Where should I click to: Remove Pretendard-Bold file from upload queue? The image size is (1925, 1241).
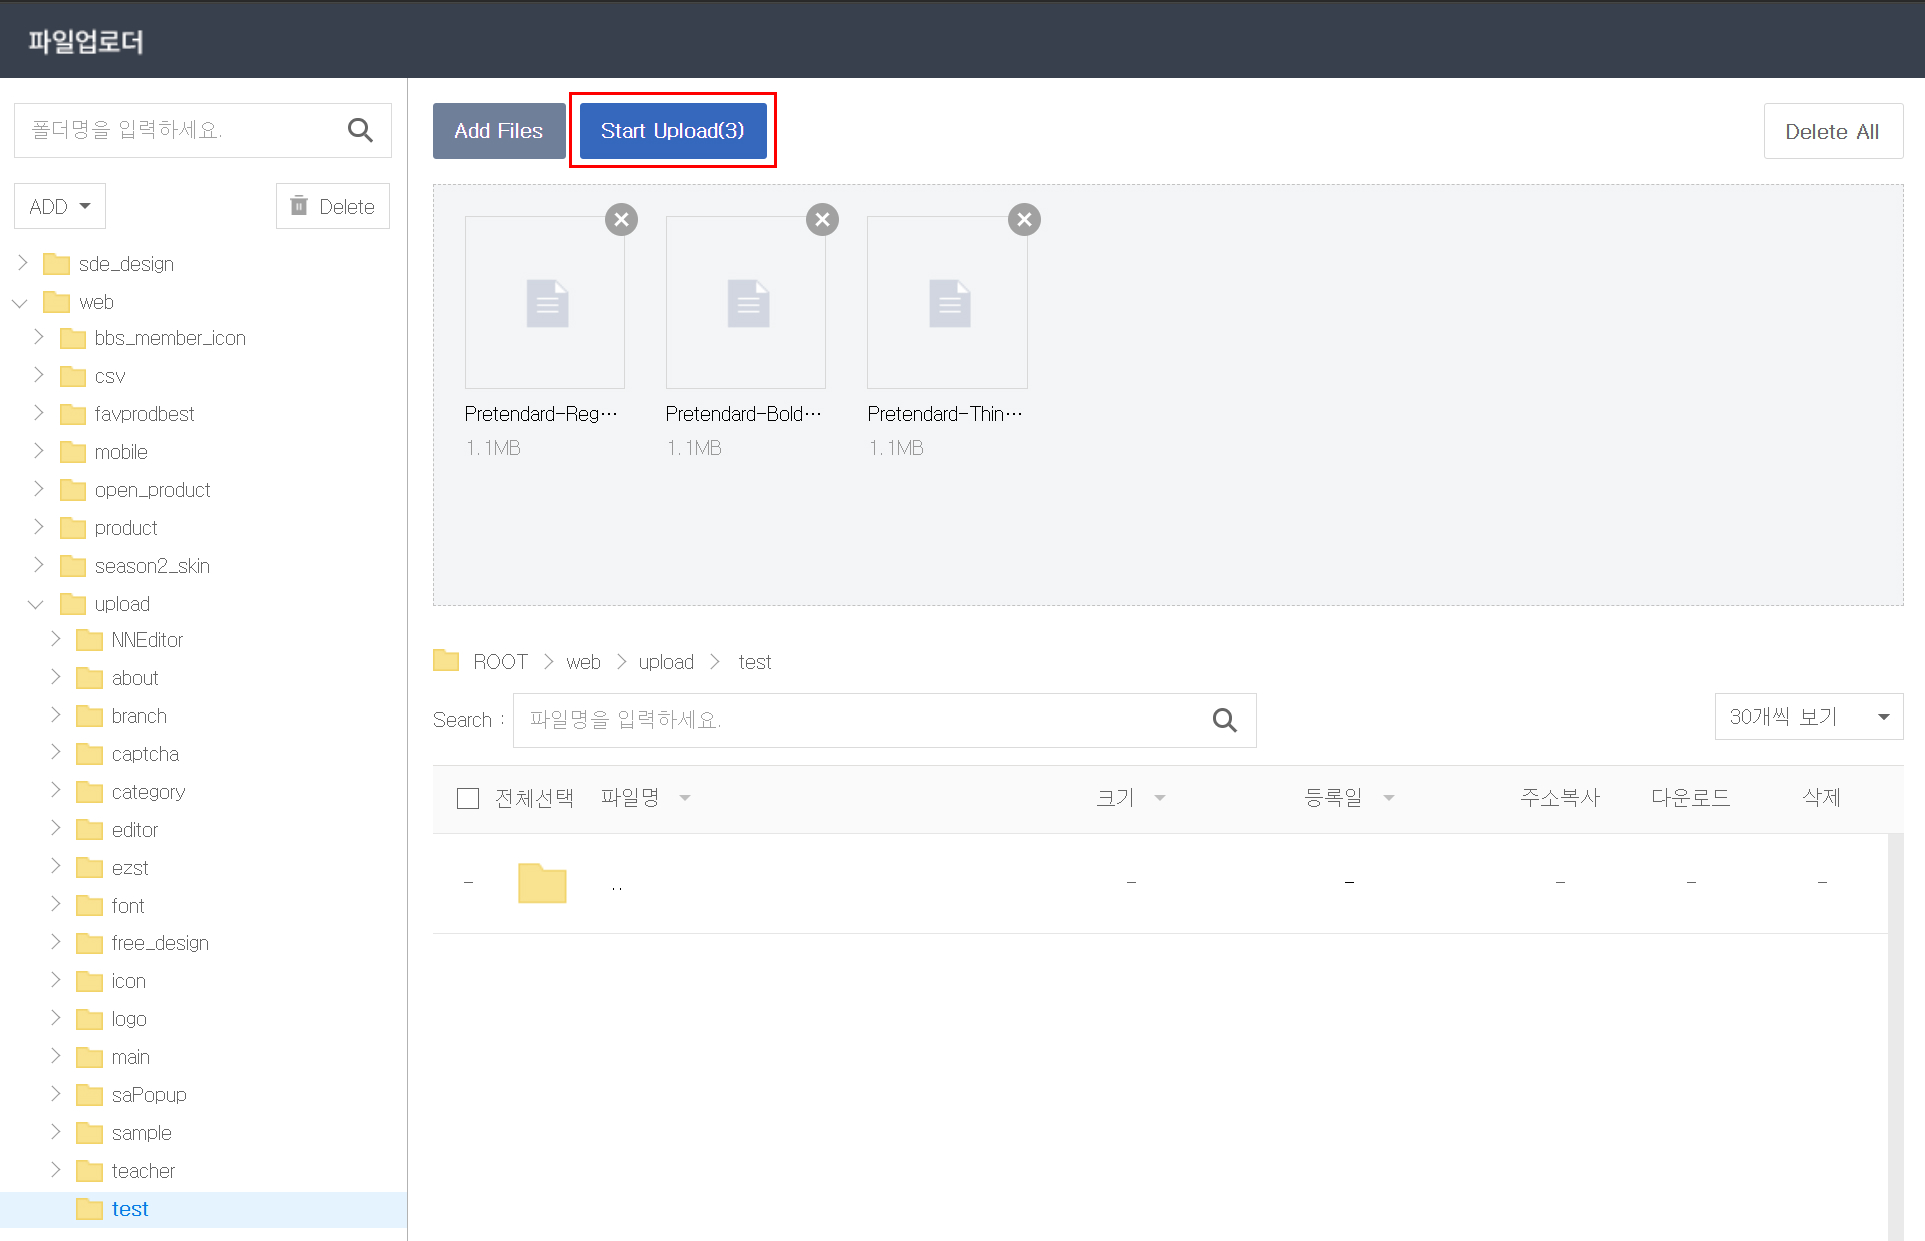click(x=822, y=219)
